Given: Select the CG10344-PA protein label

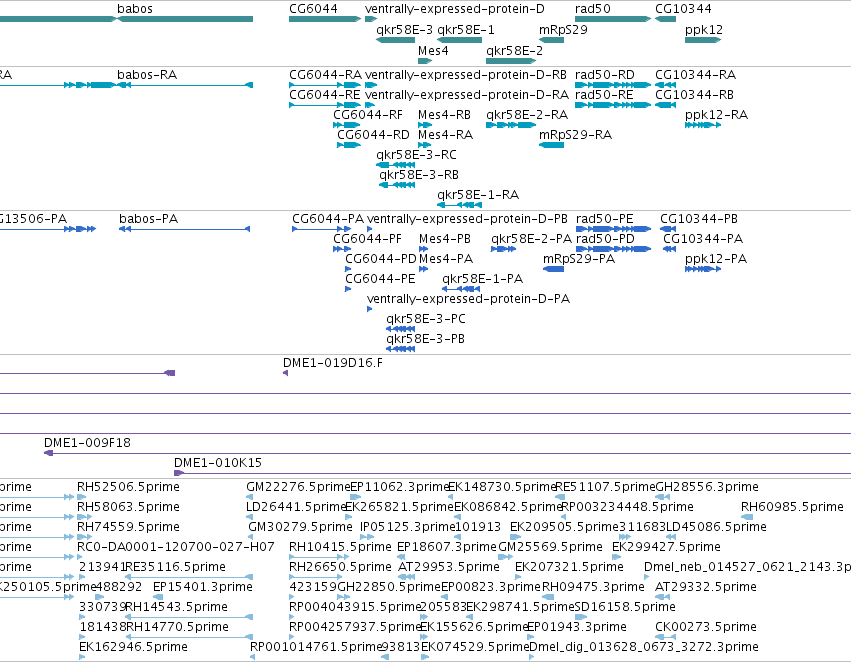Looking at the screenshot, I should [x=703, y=239].
